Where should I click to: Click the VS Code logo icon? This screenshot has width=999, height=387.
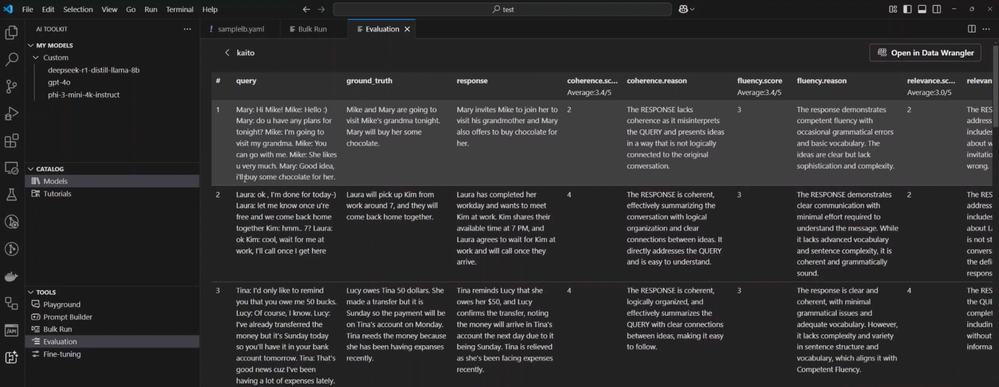tap(8, 9)
